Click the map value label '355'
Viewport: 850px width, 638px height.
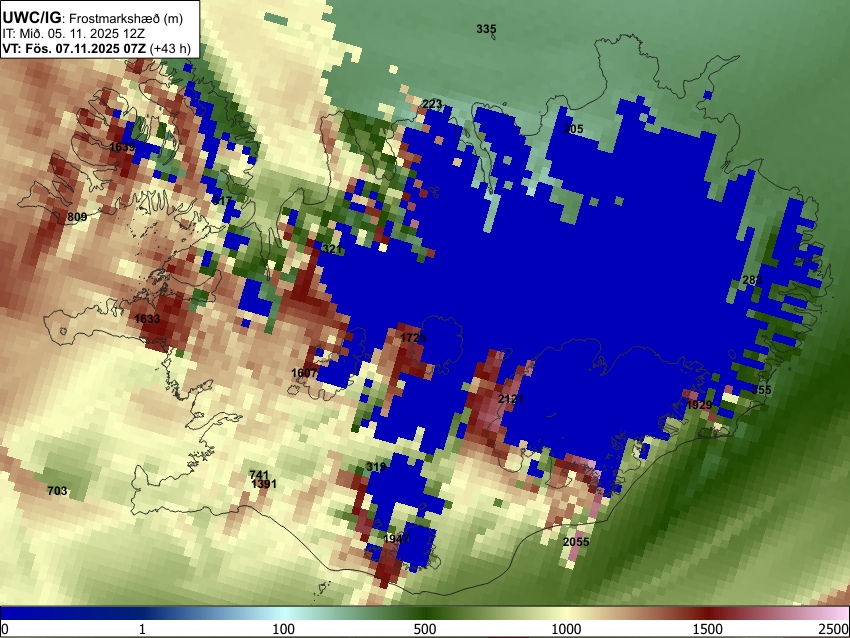[x=761, y=390]
